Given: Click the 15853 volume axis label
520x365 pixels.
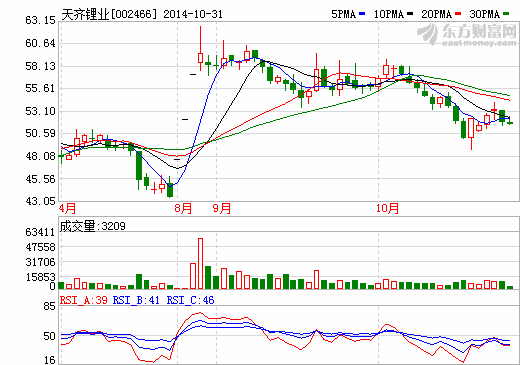Looking at the screenshot, I should tap(40, 277).
